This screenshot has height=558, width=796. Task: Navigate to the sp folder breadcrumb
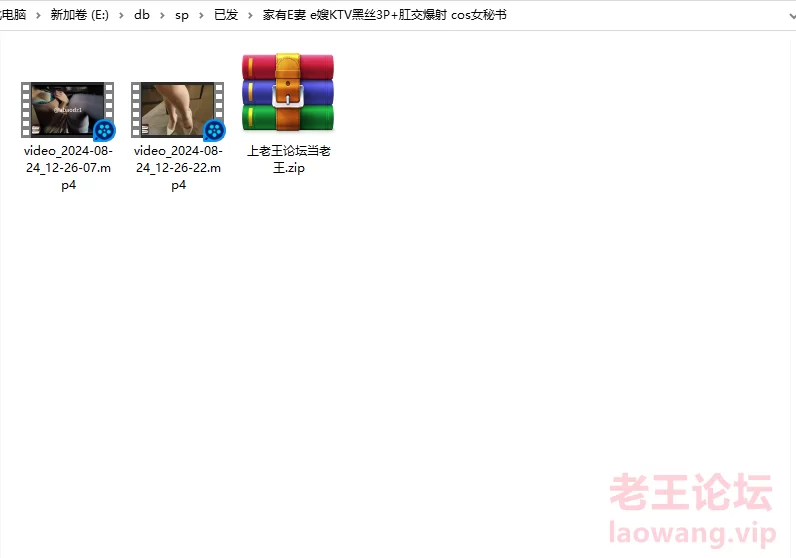(182, 15)
